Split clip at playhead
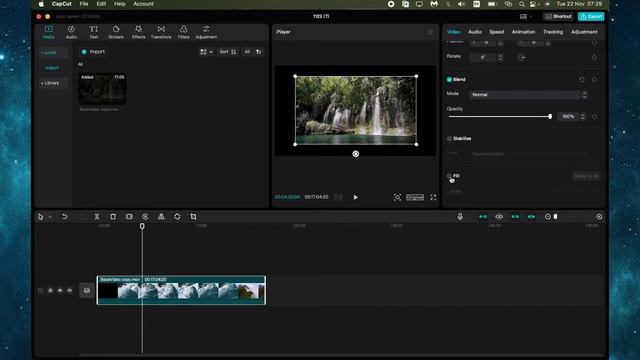This screenshot has height=360, width=640. pos(97,217)
